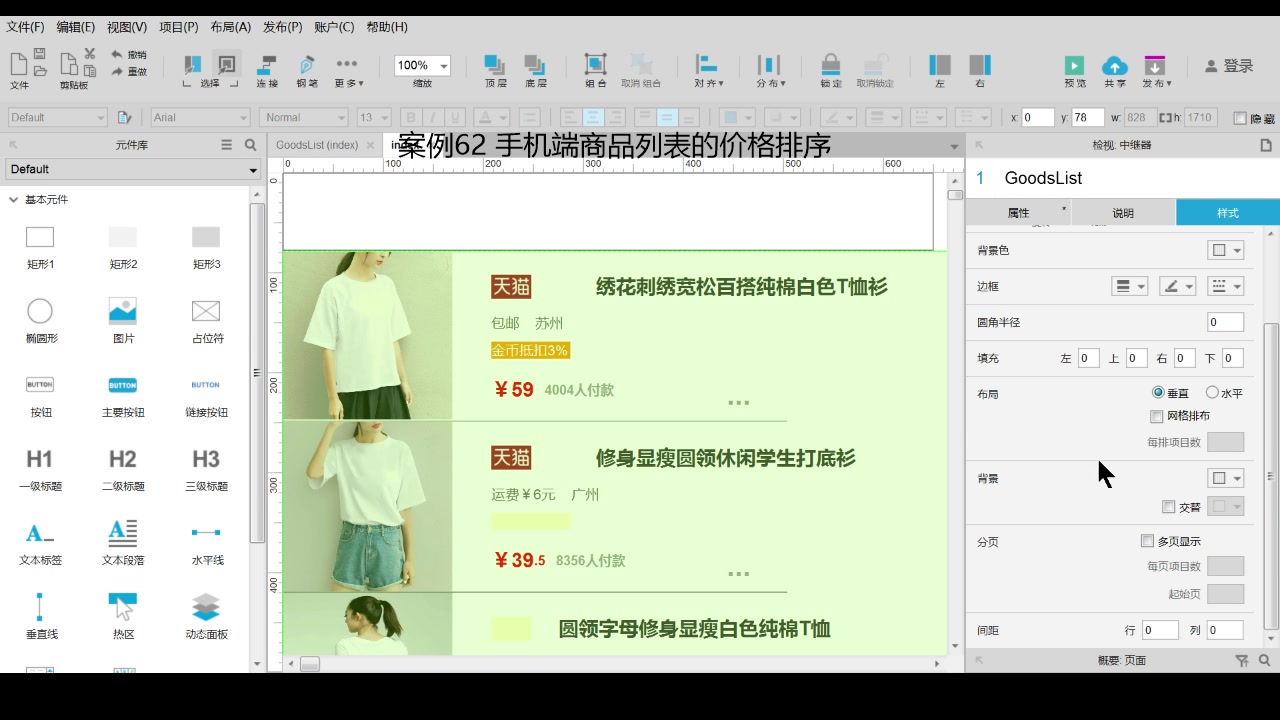Open the 分布 distribute dropdown
The height and width of the screenshot is (720, 1280).
[x=770, y=70]
